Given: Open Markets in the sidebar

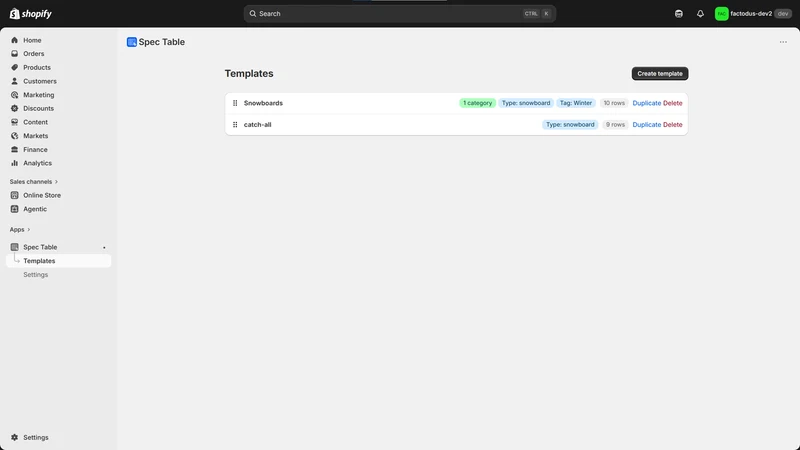Looking at the screenshot, I should coord(36,136).
